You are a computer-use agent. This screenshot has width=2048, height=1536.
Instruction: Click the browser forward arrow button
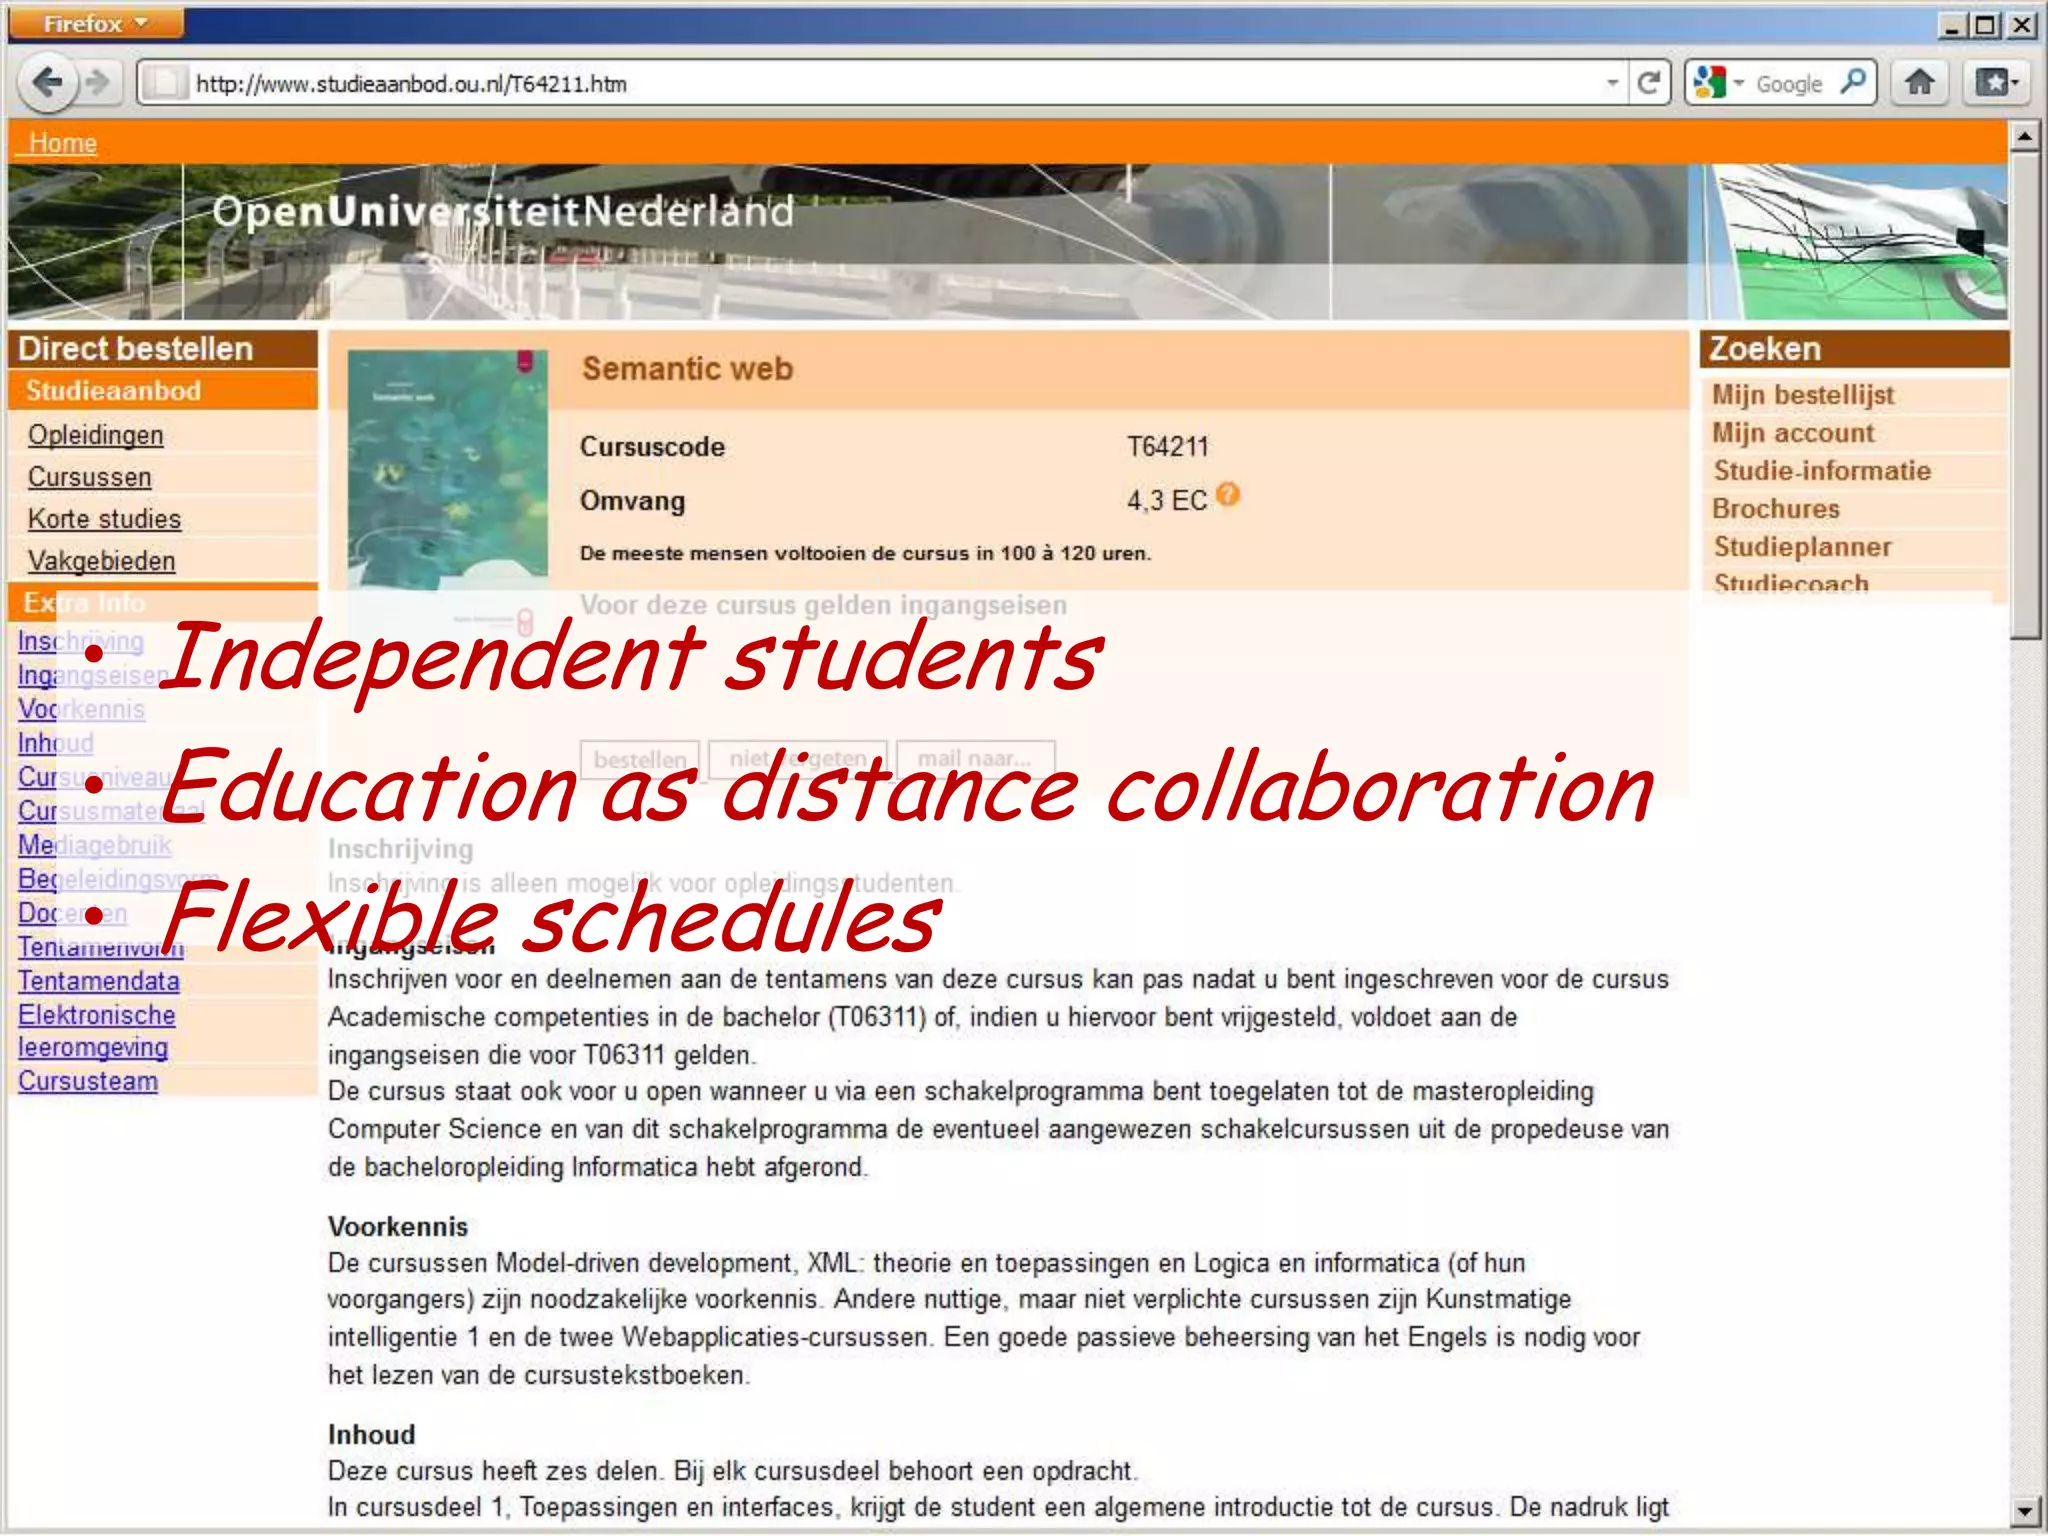point(98,82)
